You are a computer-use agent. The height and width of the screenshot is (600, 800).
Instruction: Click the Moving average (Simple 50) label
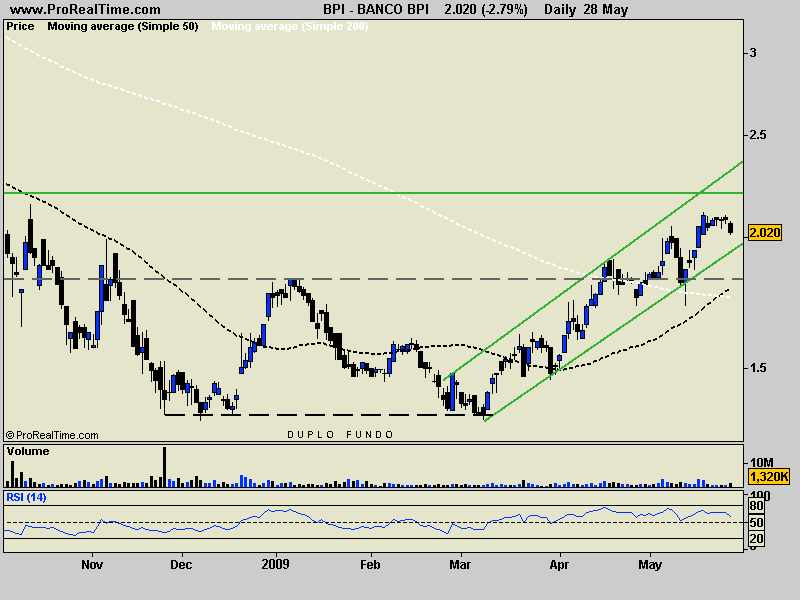[123, 27]
